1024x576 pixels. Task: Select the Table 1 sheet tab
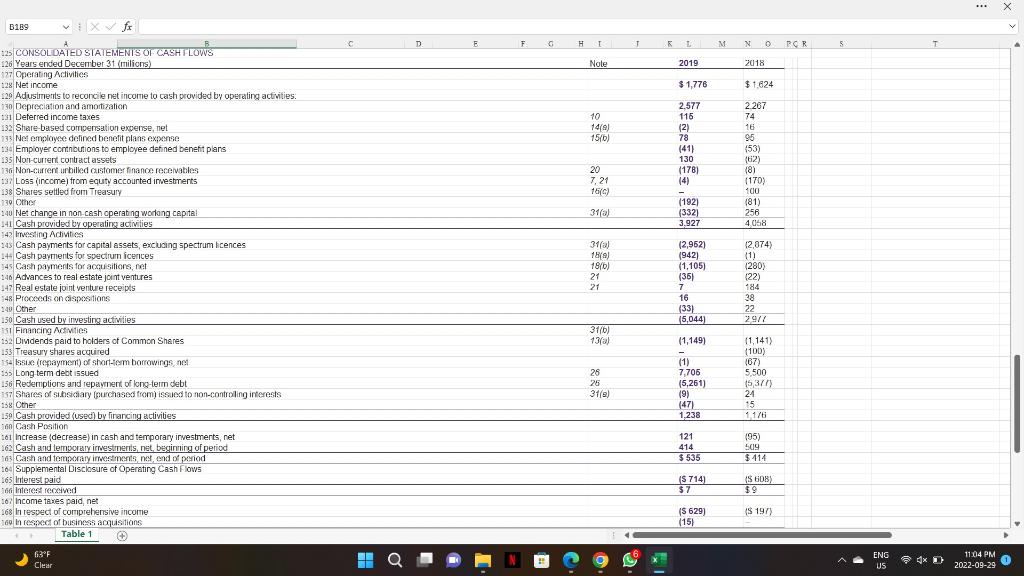pyautogui.click(x=76, y=534)
